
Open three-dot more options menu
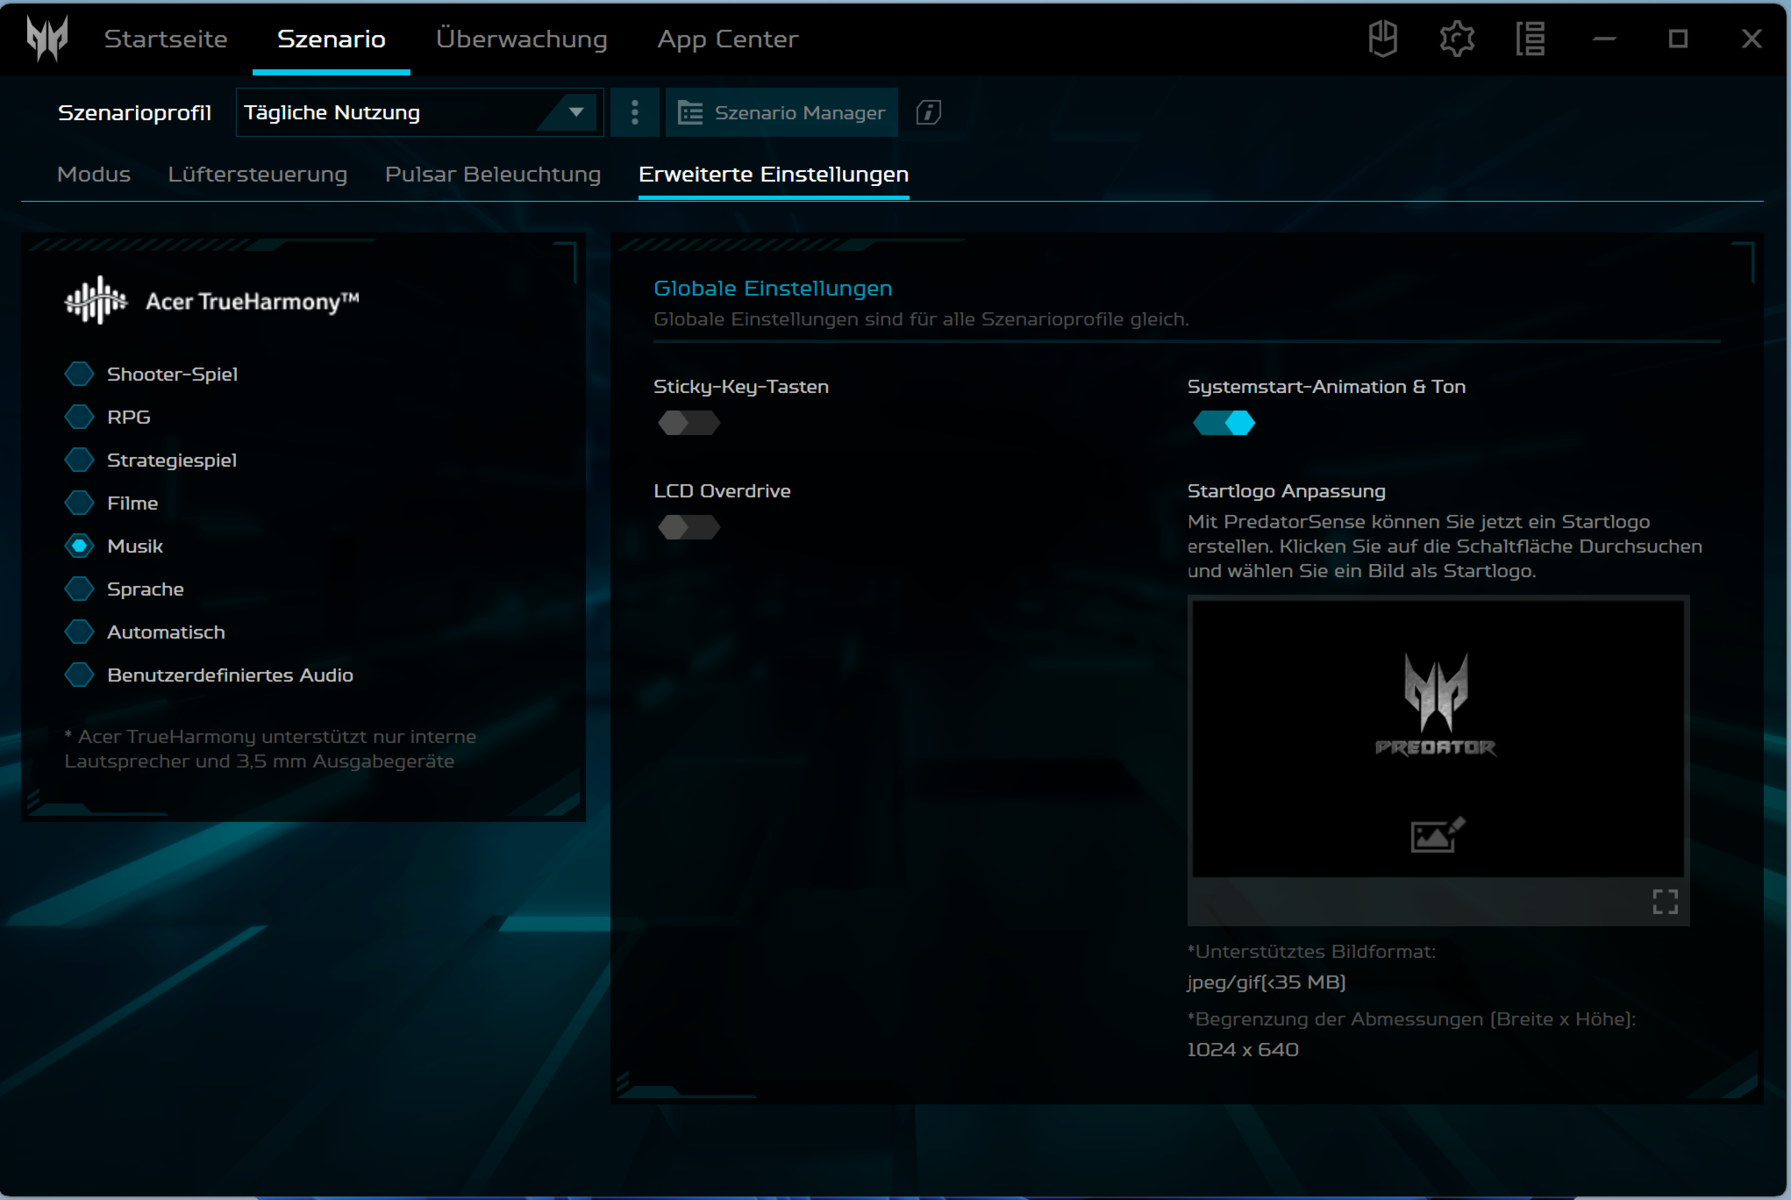point(635,113)
